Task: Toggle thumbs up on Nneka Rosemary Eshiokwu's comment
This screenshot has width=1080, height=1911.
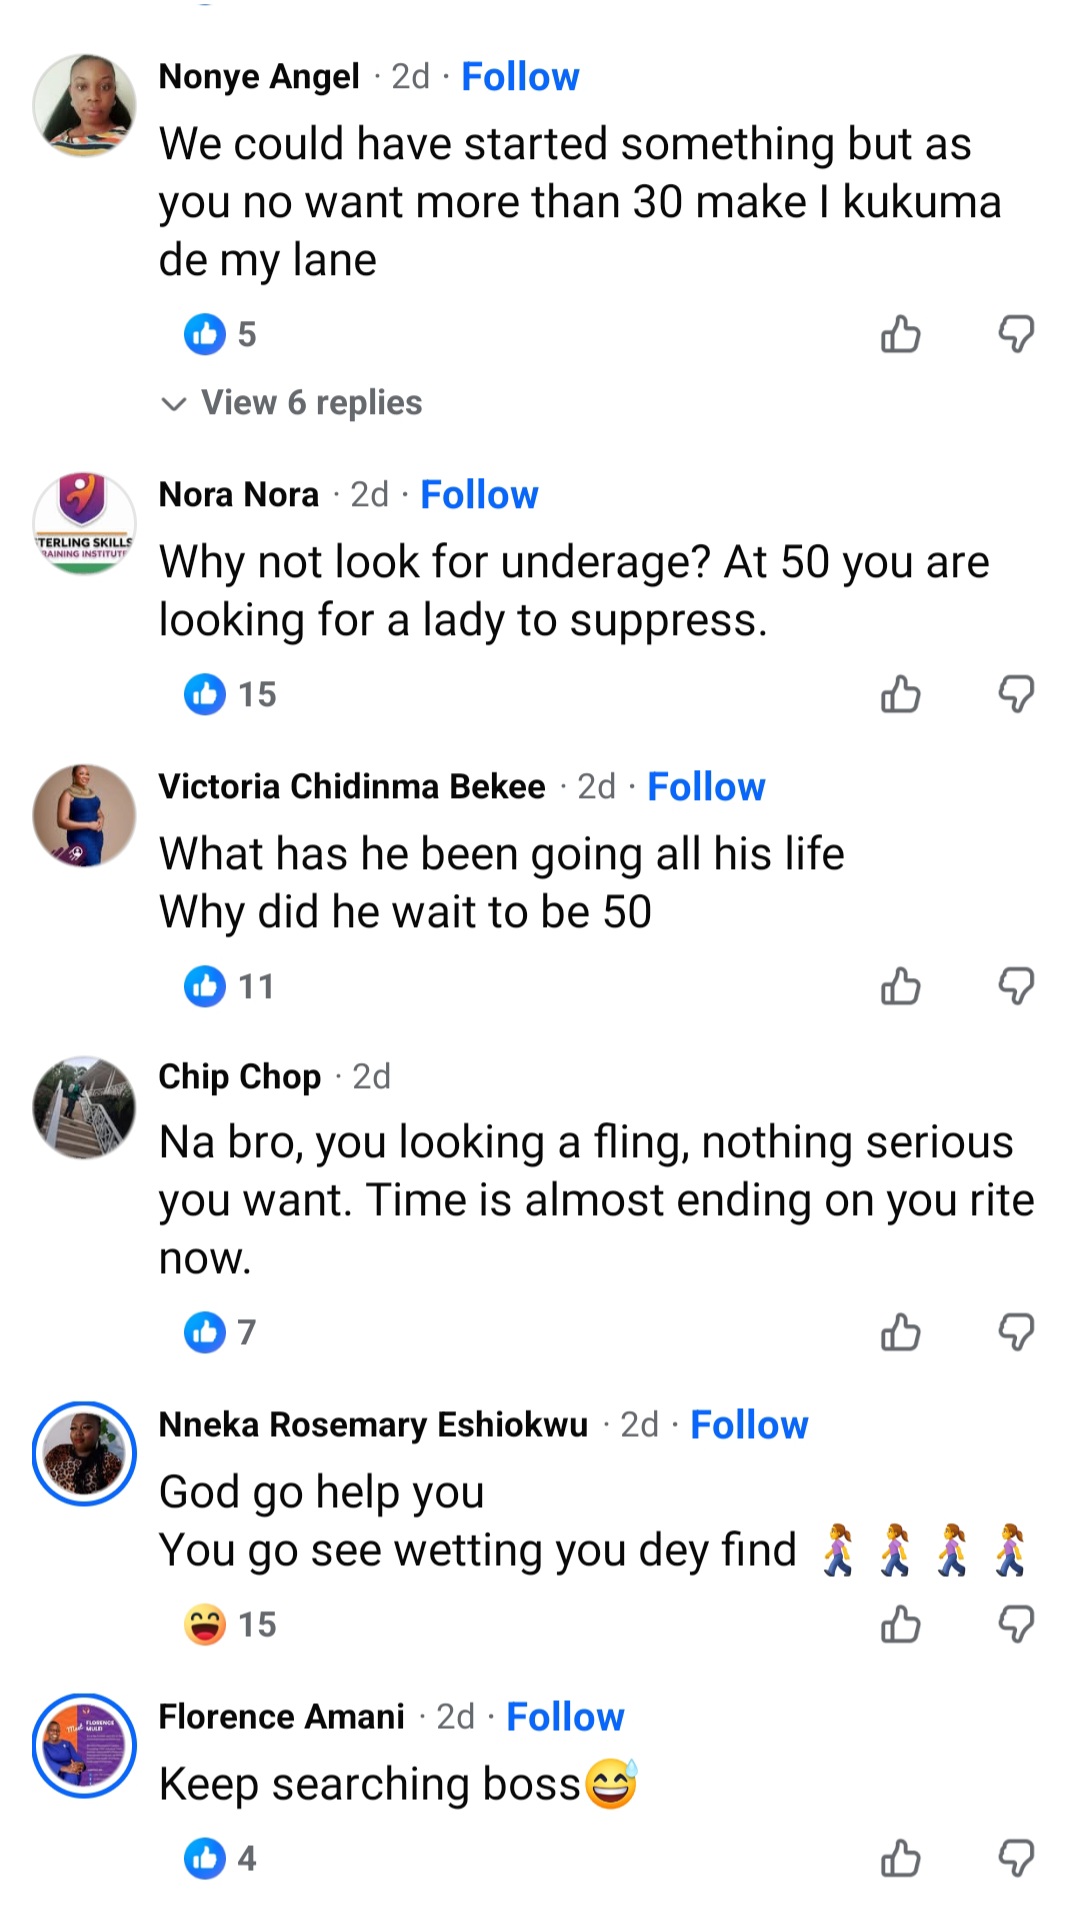Action: pos(899,1623)
